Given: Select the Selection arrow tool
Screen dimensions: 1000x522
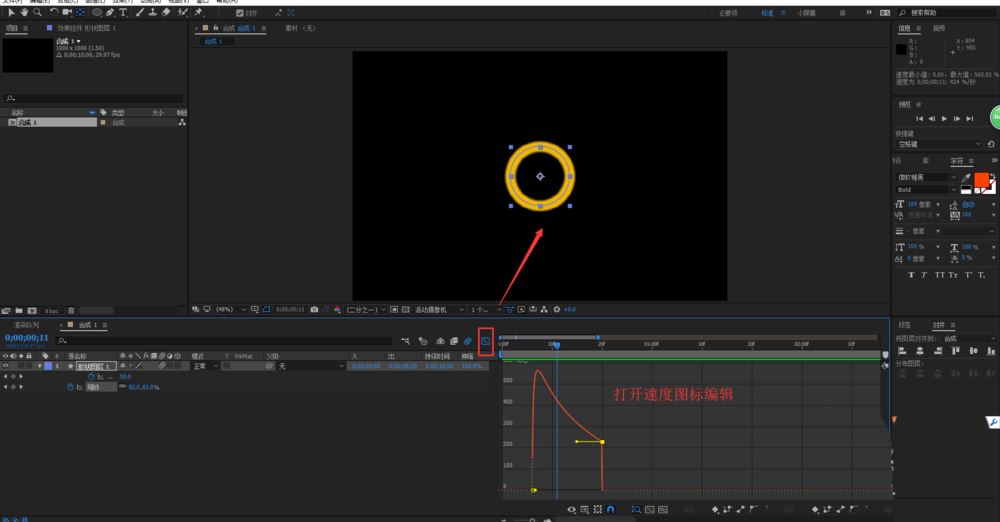Looking at the screenshot, I should pyautogui.click(x=11, y=12).
